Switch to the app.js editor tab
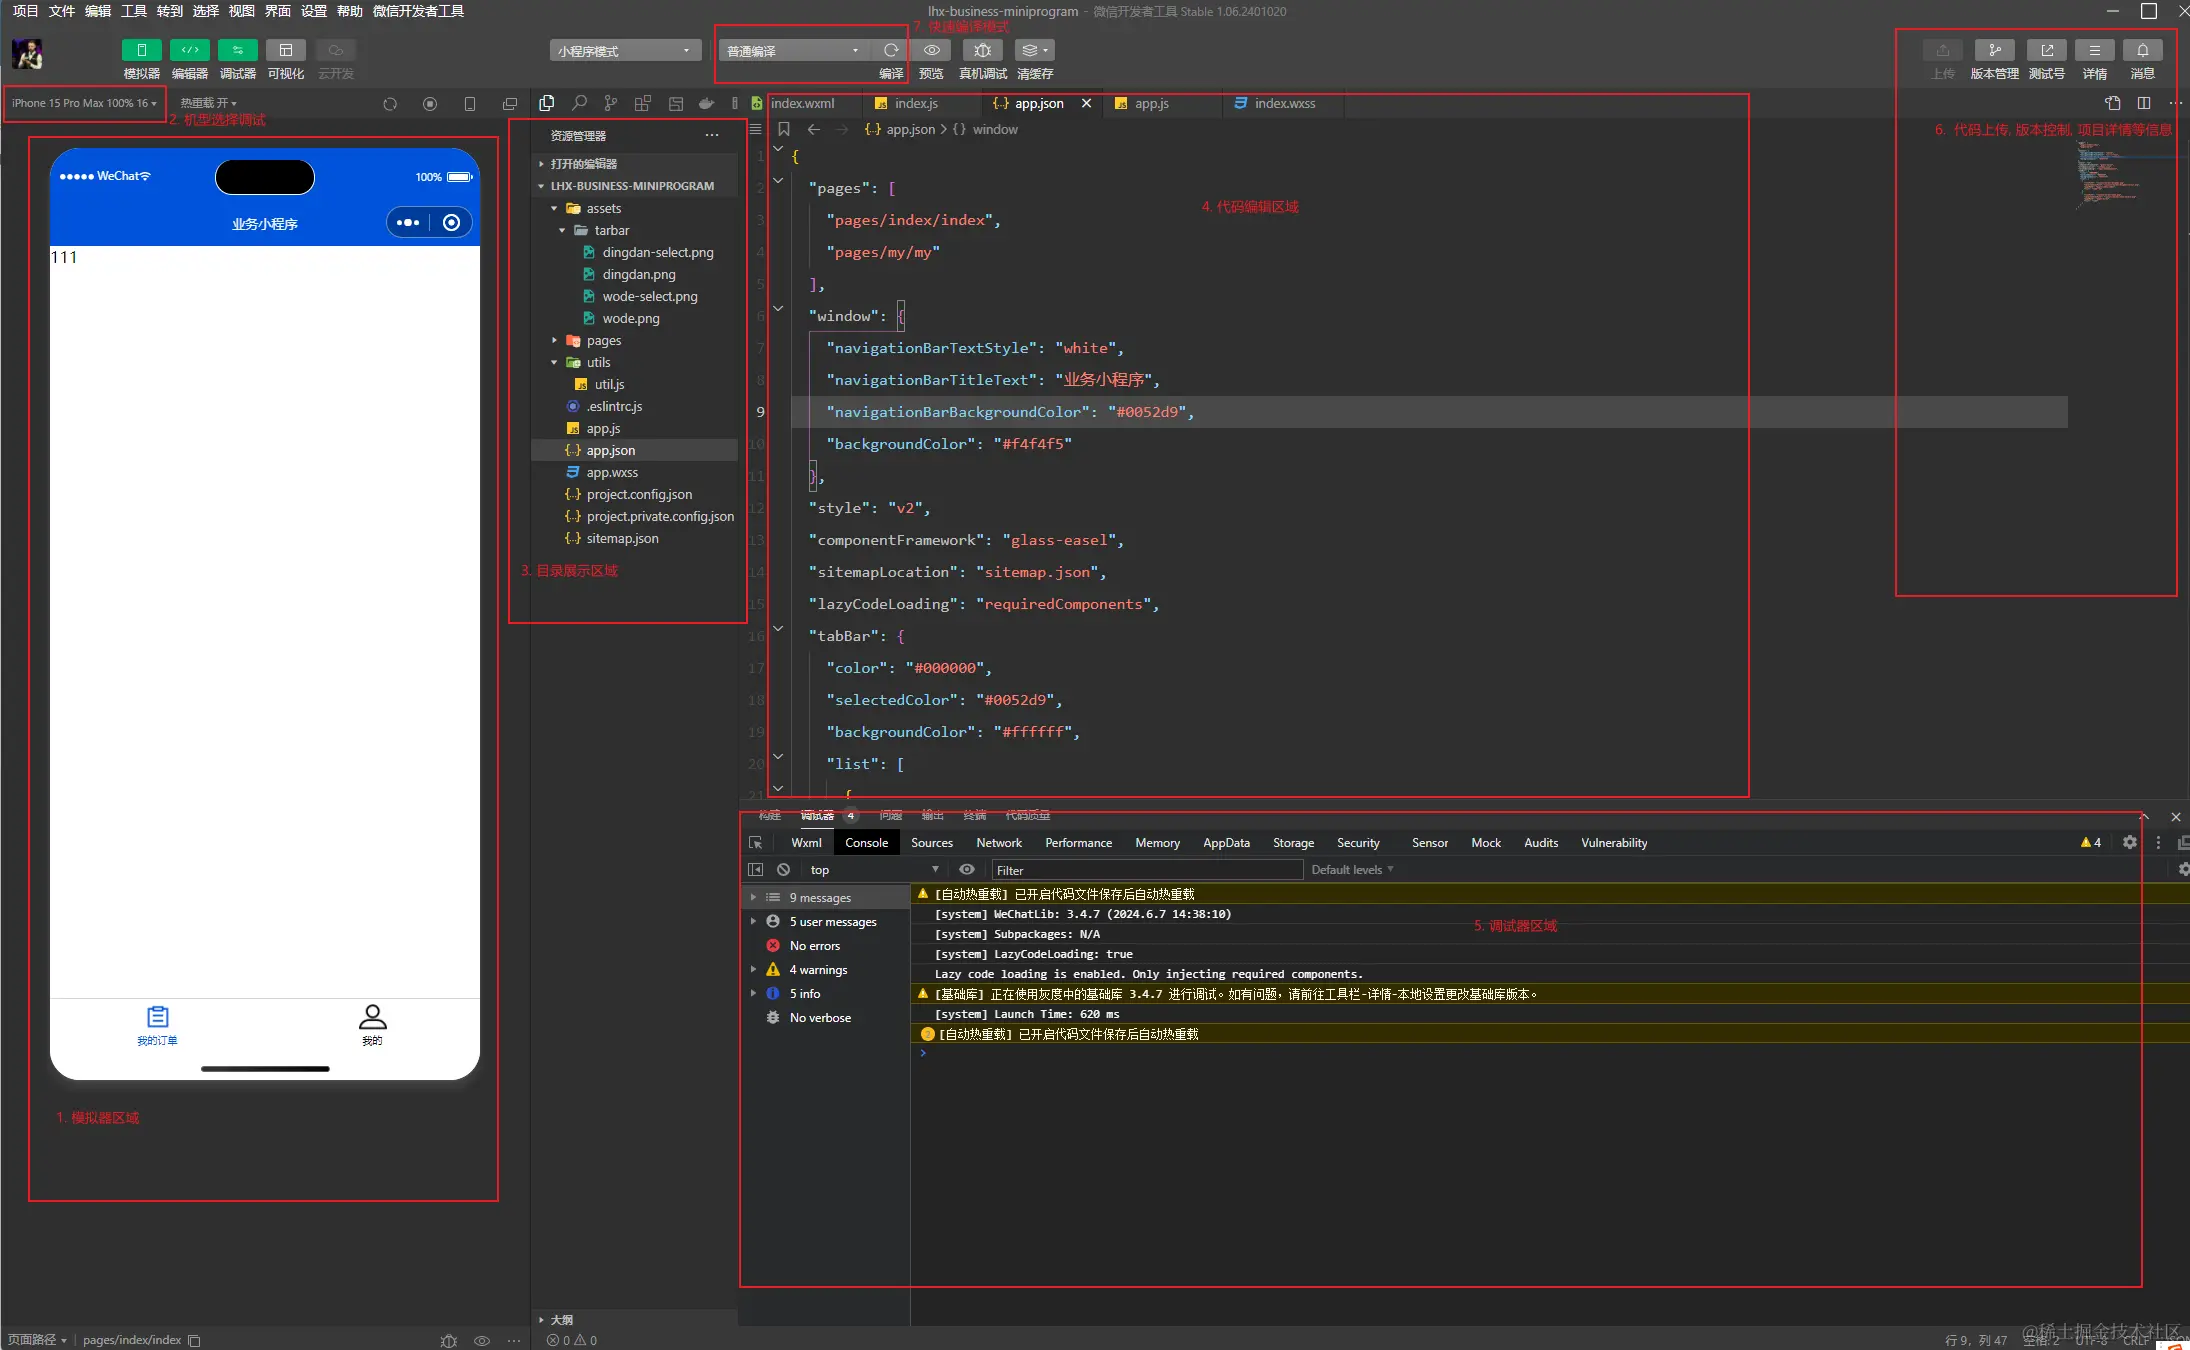This screenshot has width=2190, height=1350. [x=1152, y=103]
